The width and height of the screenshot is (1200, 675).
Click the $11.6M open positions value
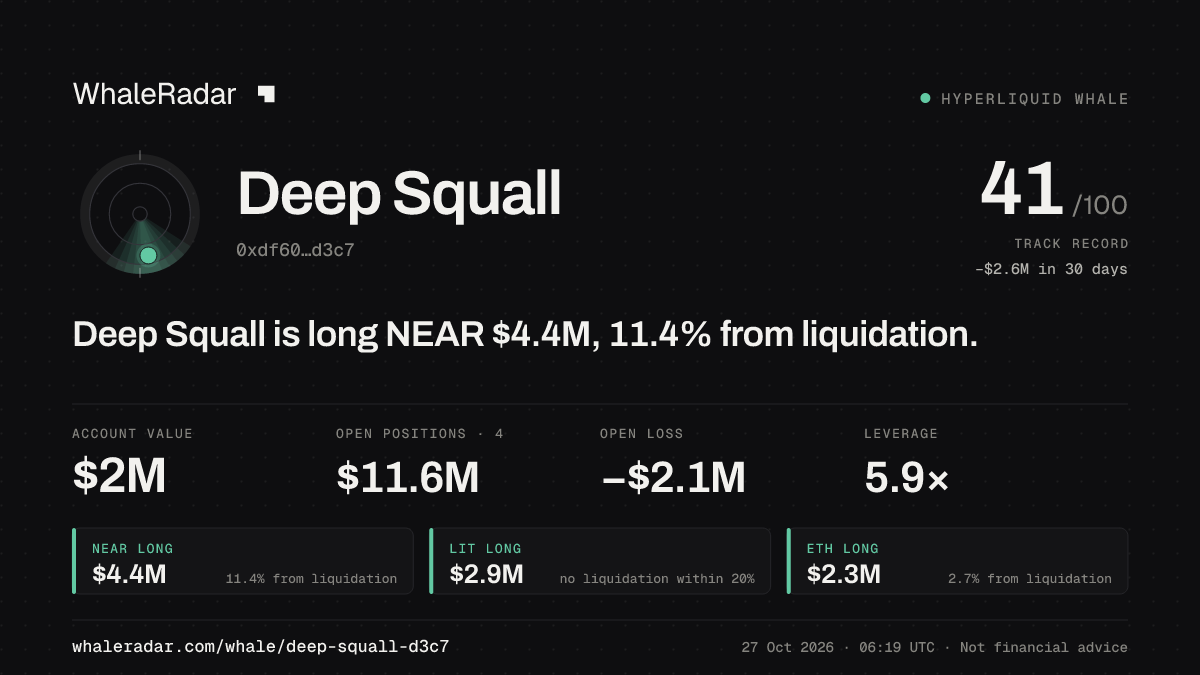tap(408, 477)
